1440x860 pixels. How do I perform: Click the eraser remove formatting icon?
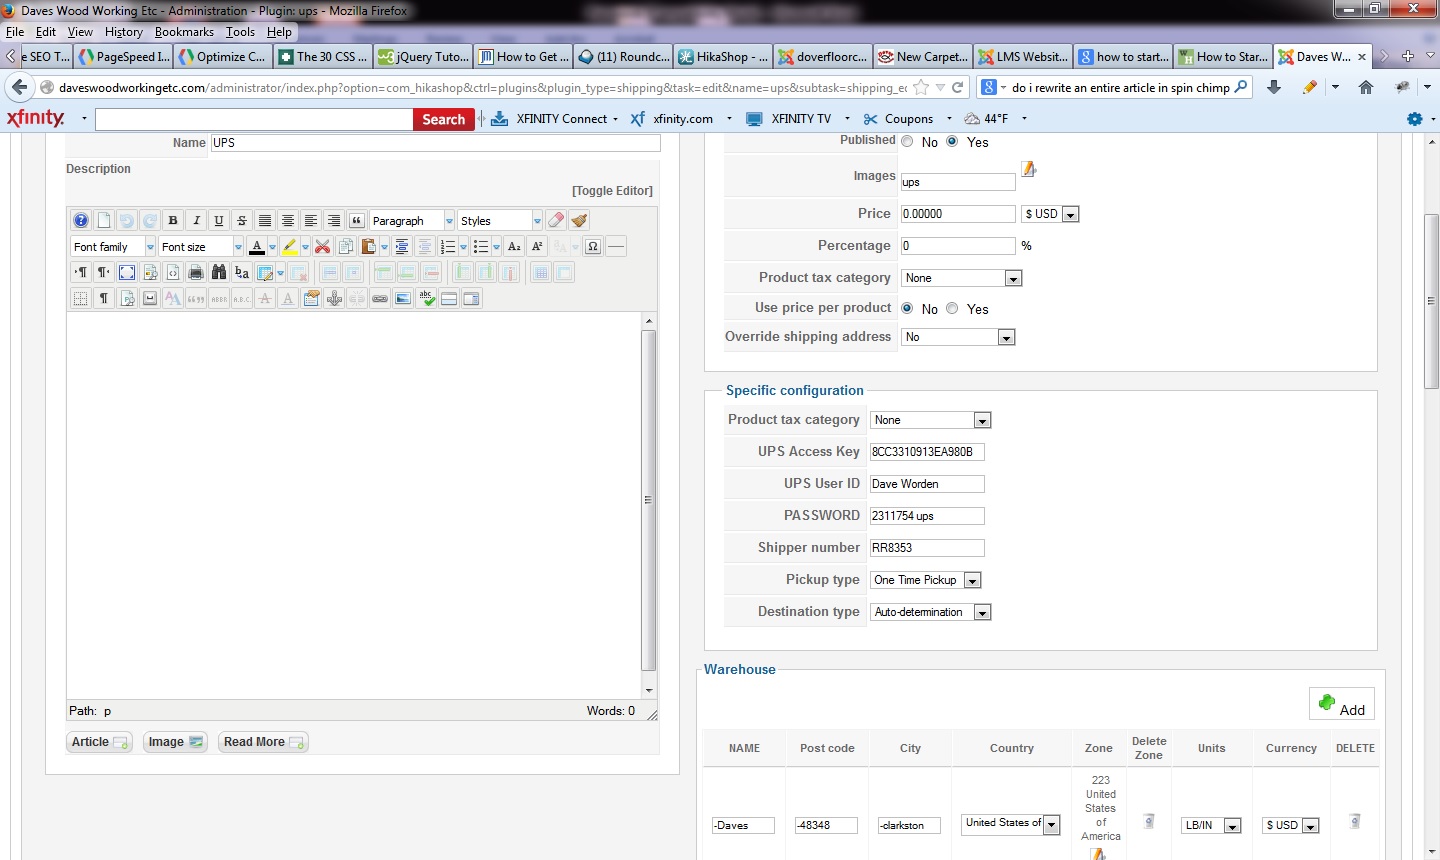(556, 220)
